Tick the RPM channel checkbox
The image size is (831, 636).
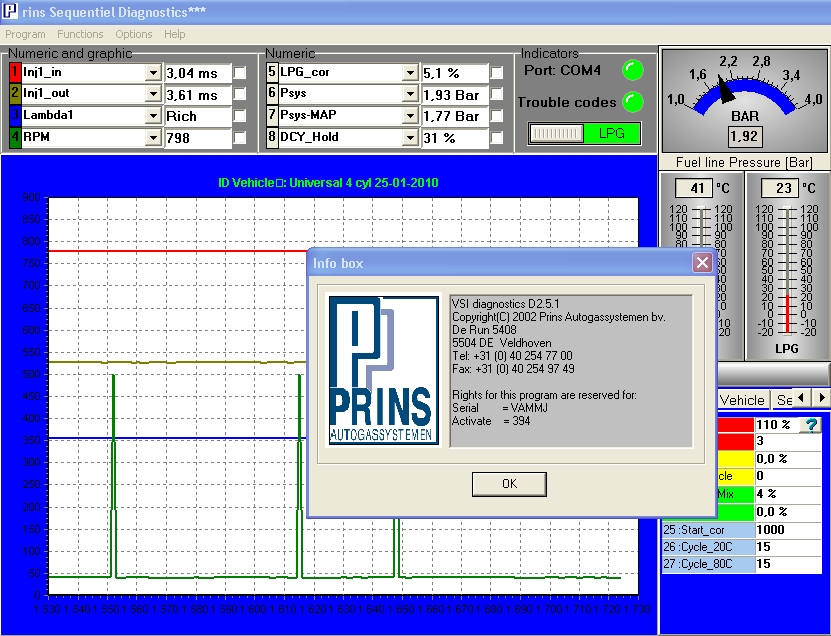(x=240, y=137)
